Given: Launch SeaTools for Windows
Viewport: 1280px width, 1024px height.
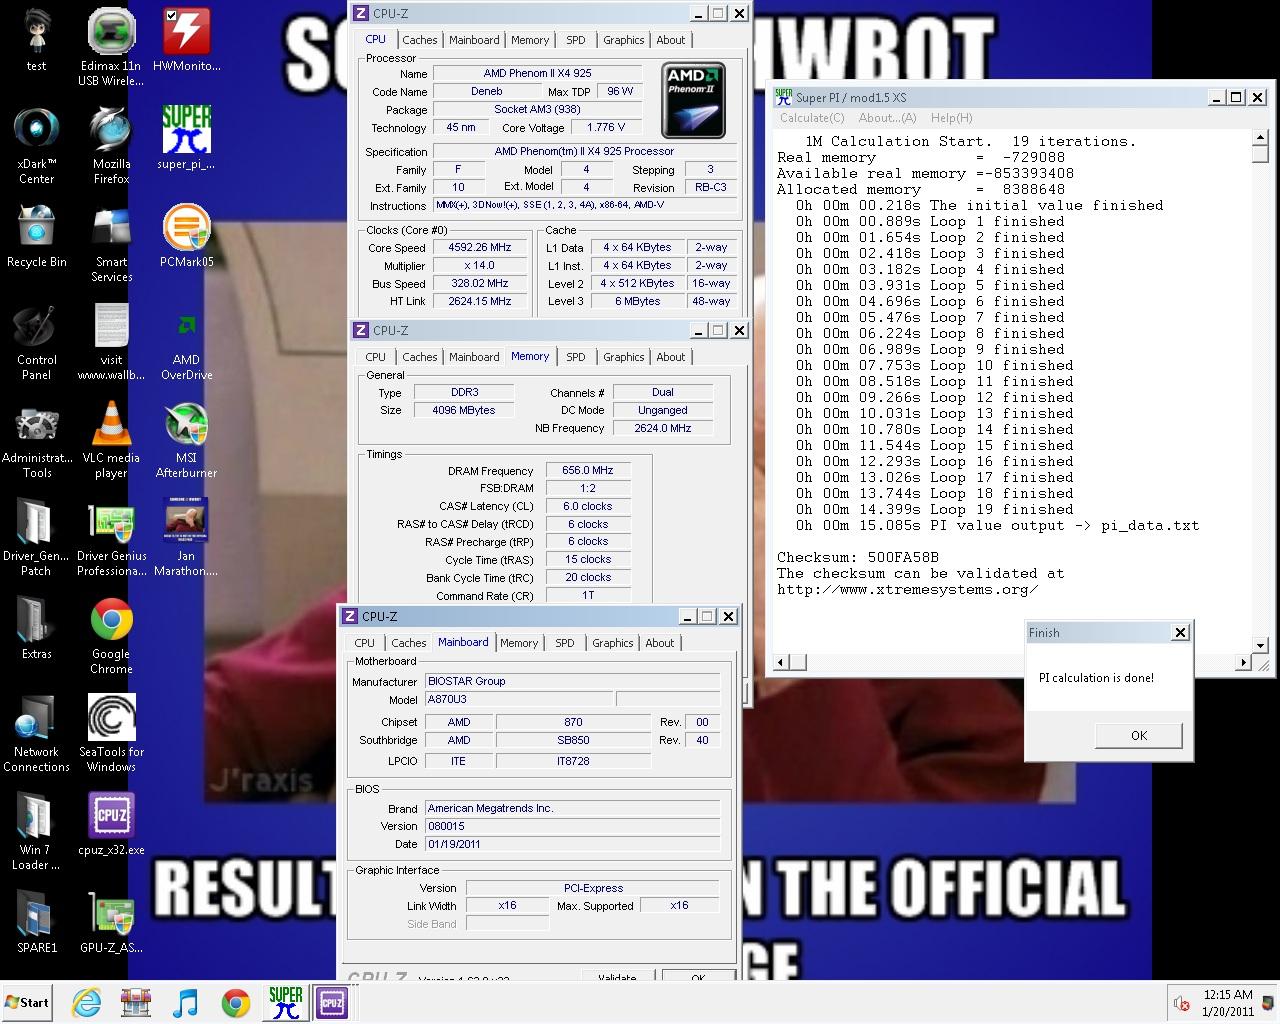Looking at the screenshot, I should (111, 734).
